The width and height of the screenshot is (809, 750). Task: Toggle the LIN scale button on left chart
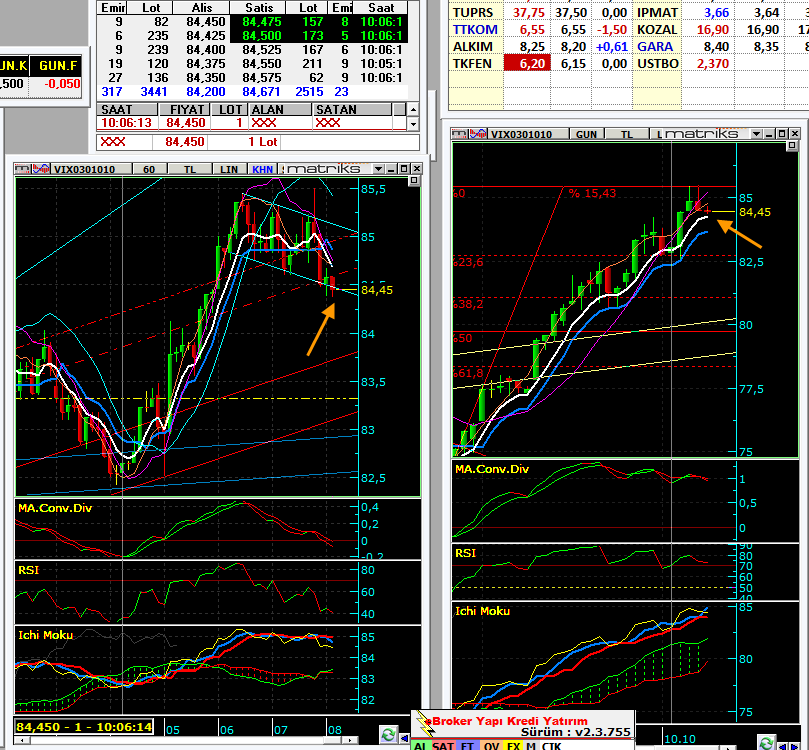[229, 169]
